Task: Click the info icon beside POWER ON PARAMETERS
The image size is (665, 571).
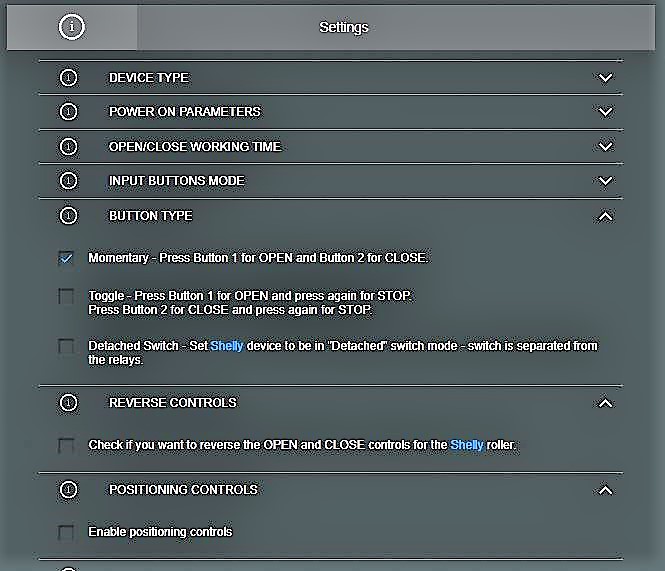Action: pyautogui.click(x=68, y=112)
